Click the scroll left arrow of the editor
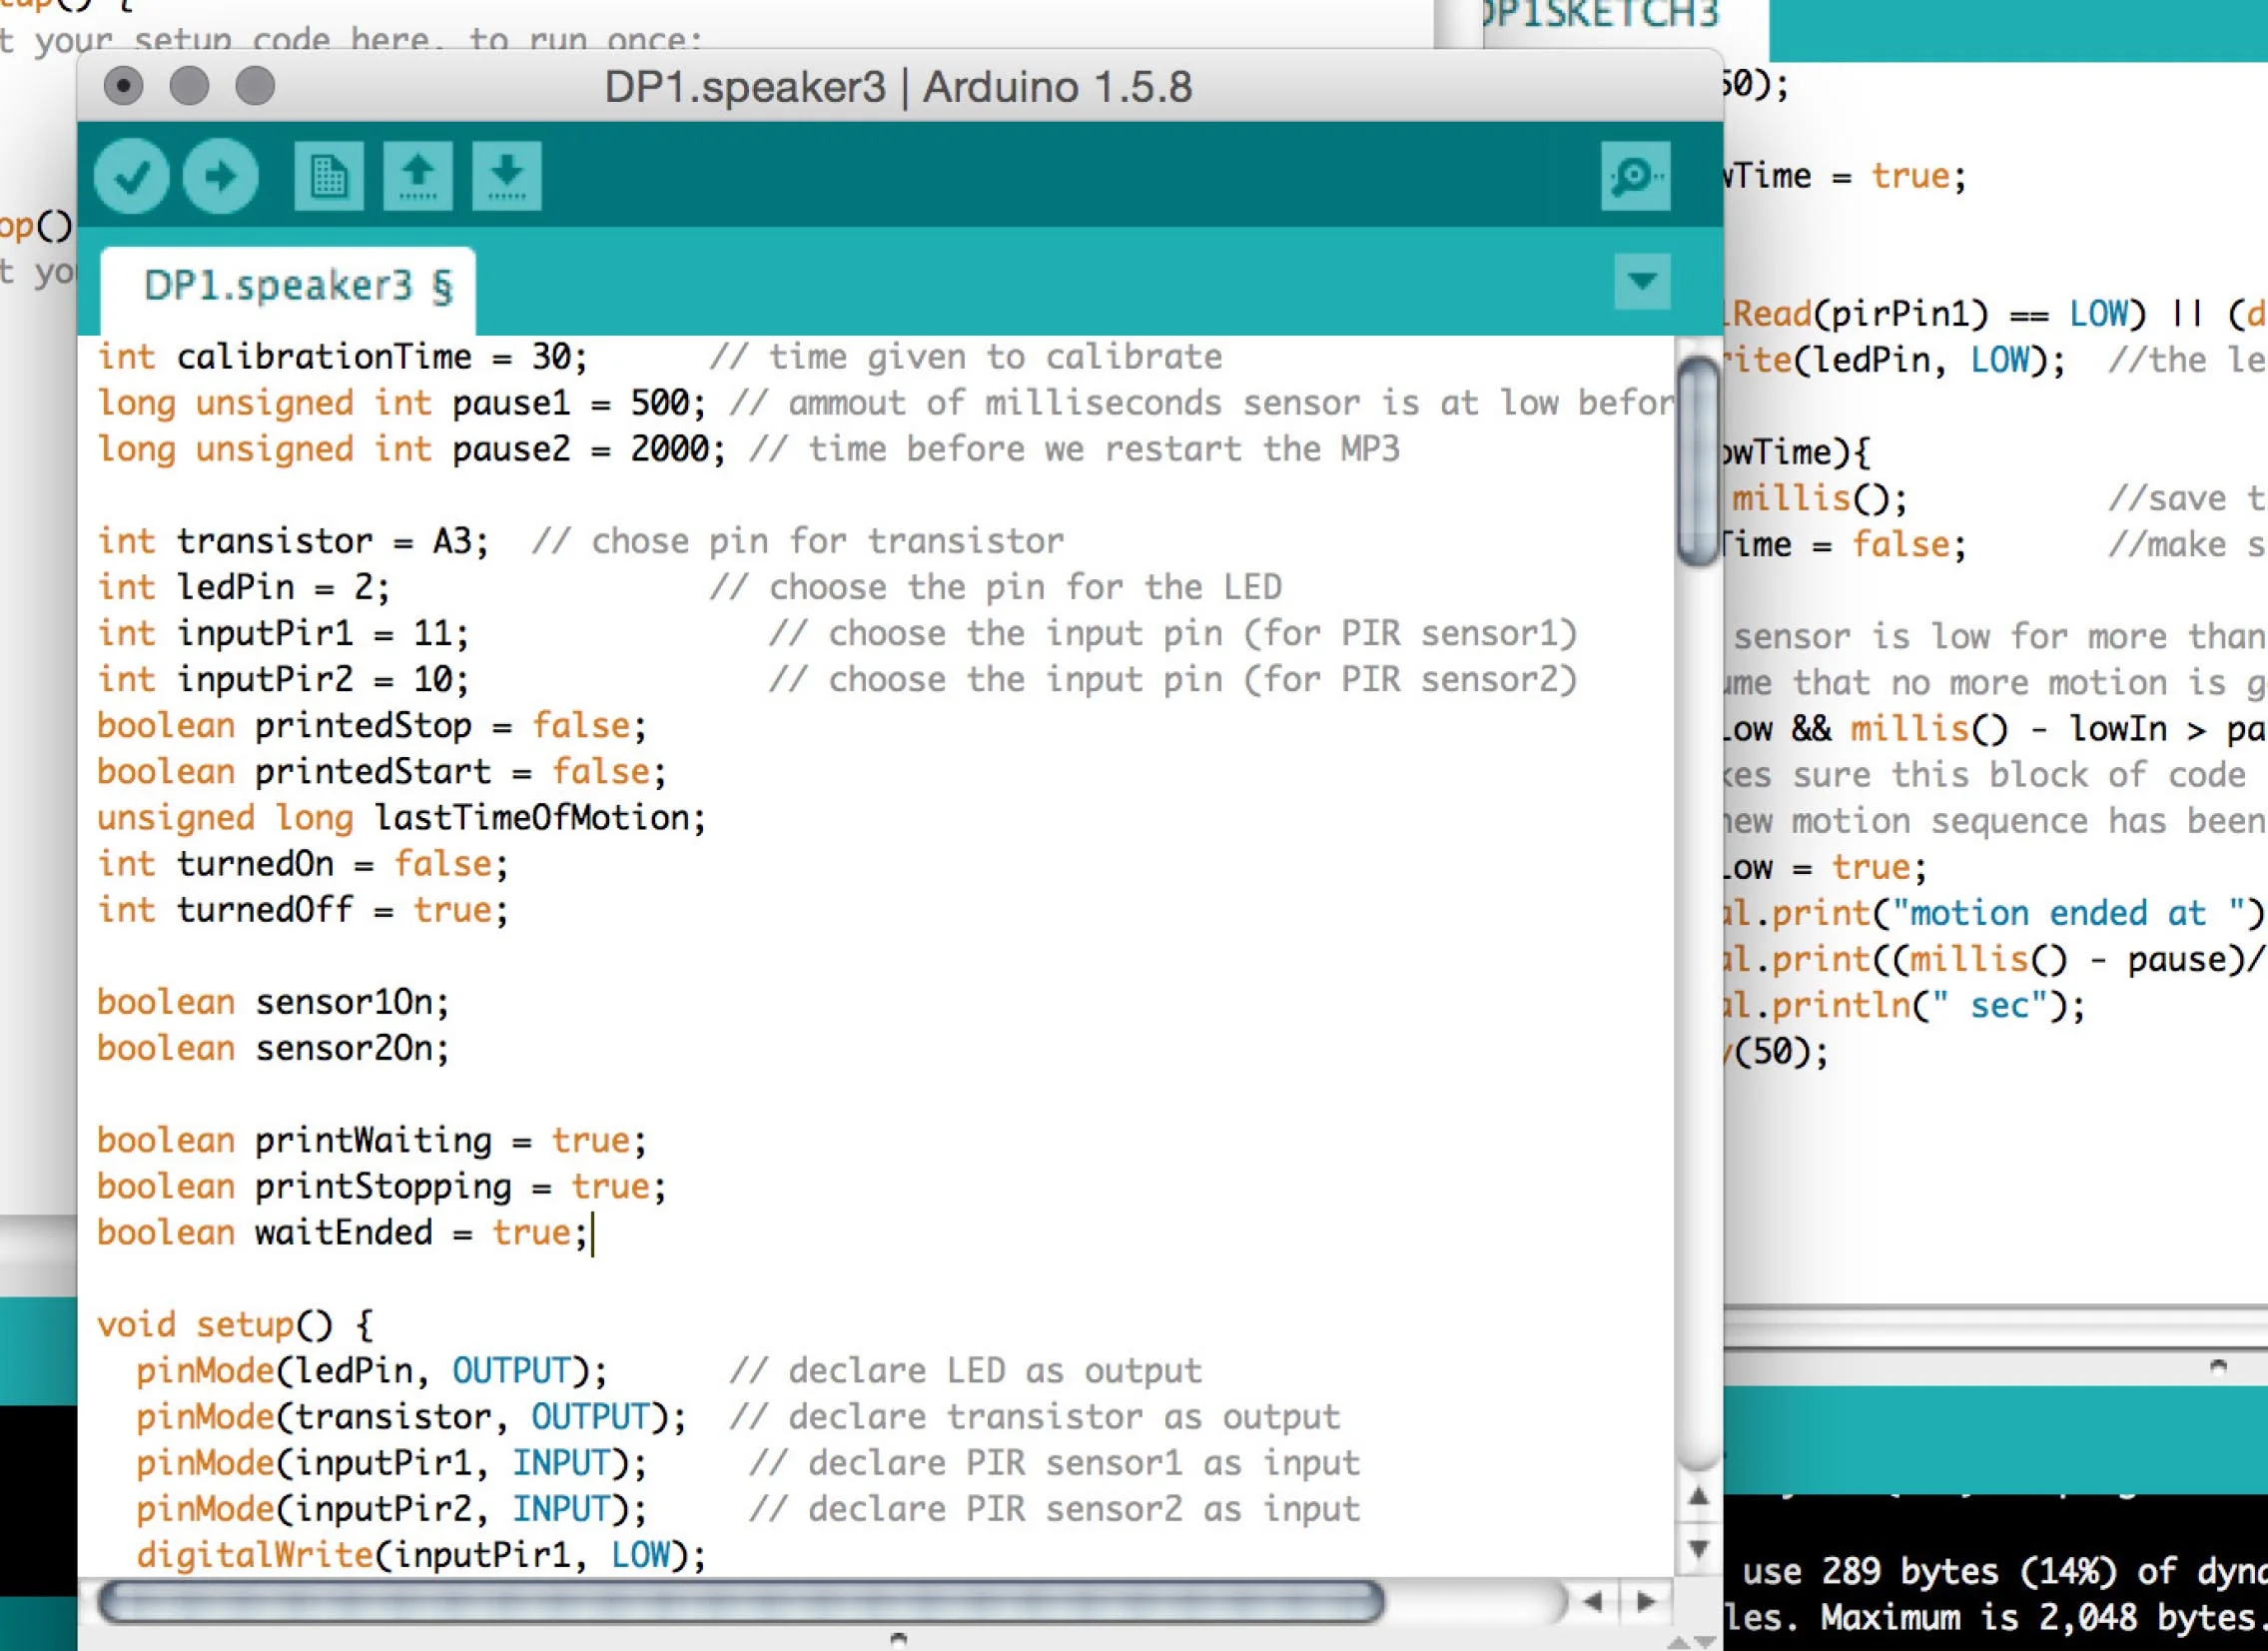This screenshot has width=2268, height=1651. click(x=1594, y=1602)
